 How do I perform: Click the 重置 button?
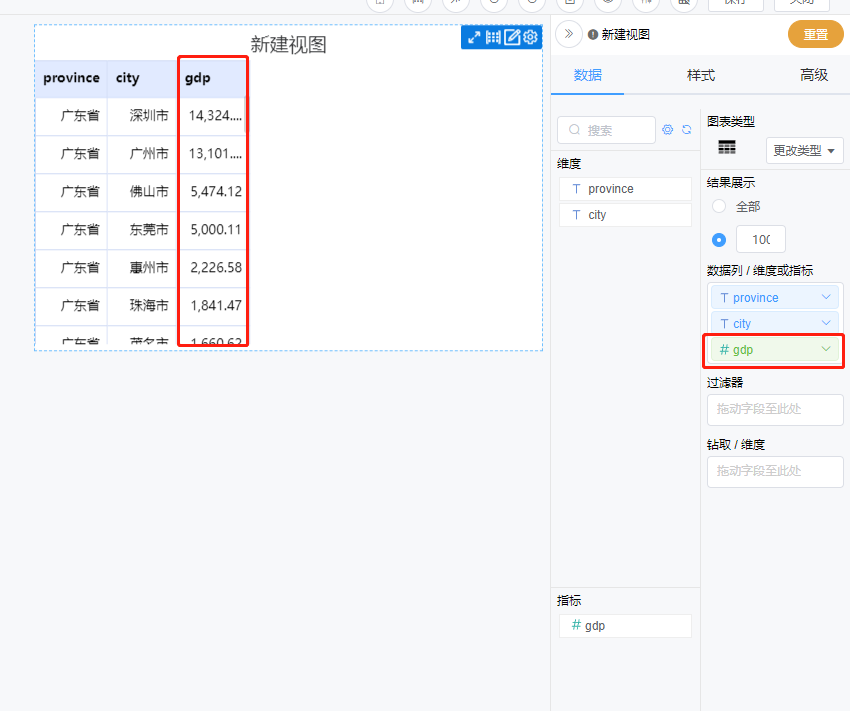[x=815, y=33]
